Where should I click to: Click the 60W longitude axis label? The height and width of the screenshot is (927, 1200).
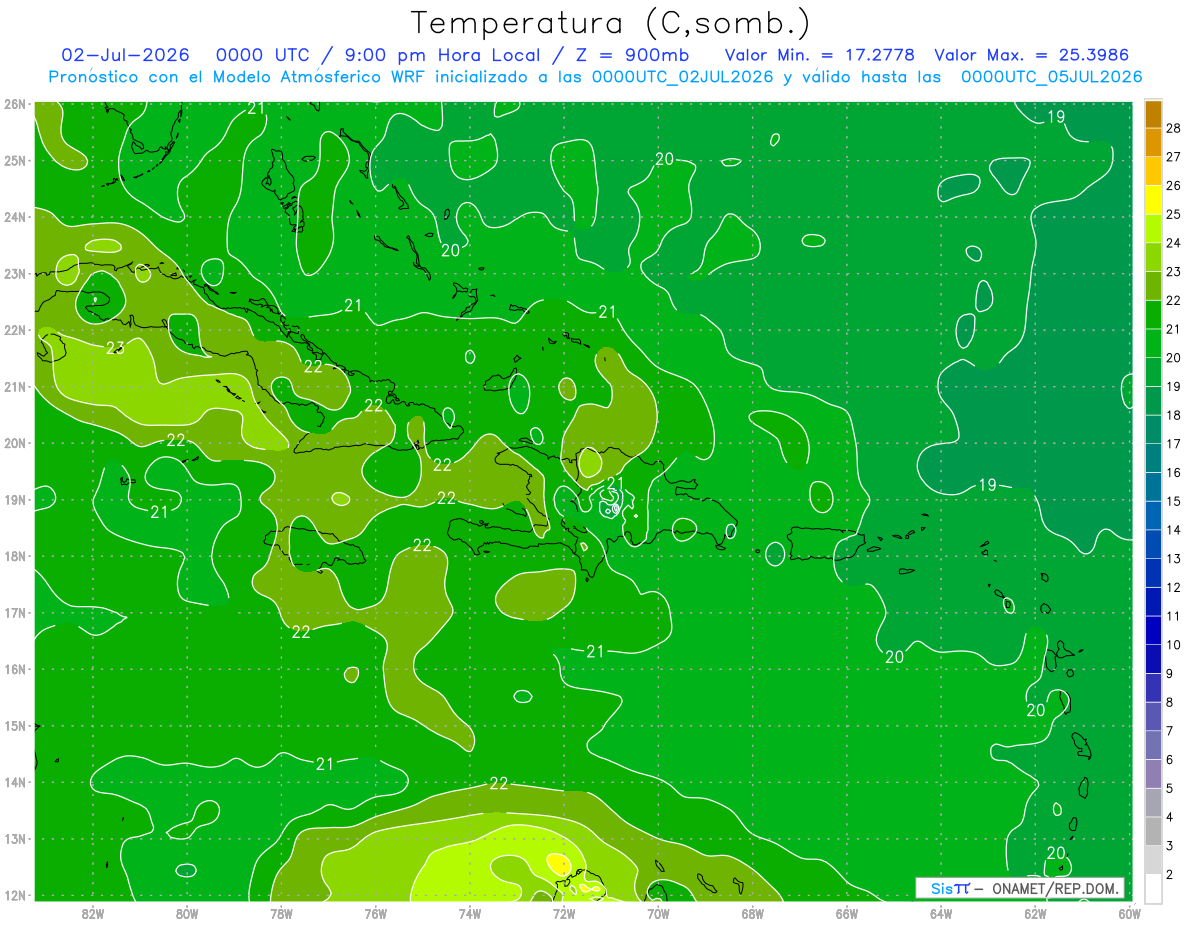click(x=1129, y=914)
